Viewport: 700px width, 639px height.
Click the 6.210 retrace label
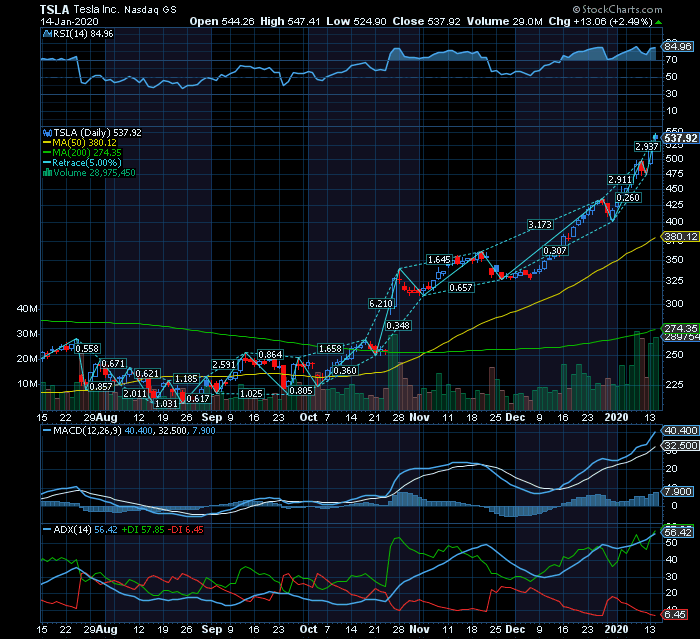381,304
